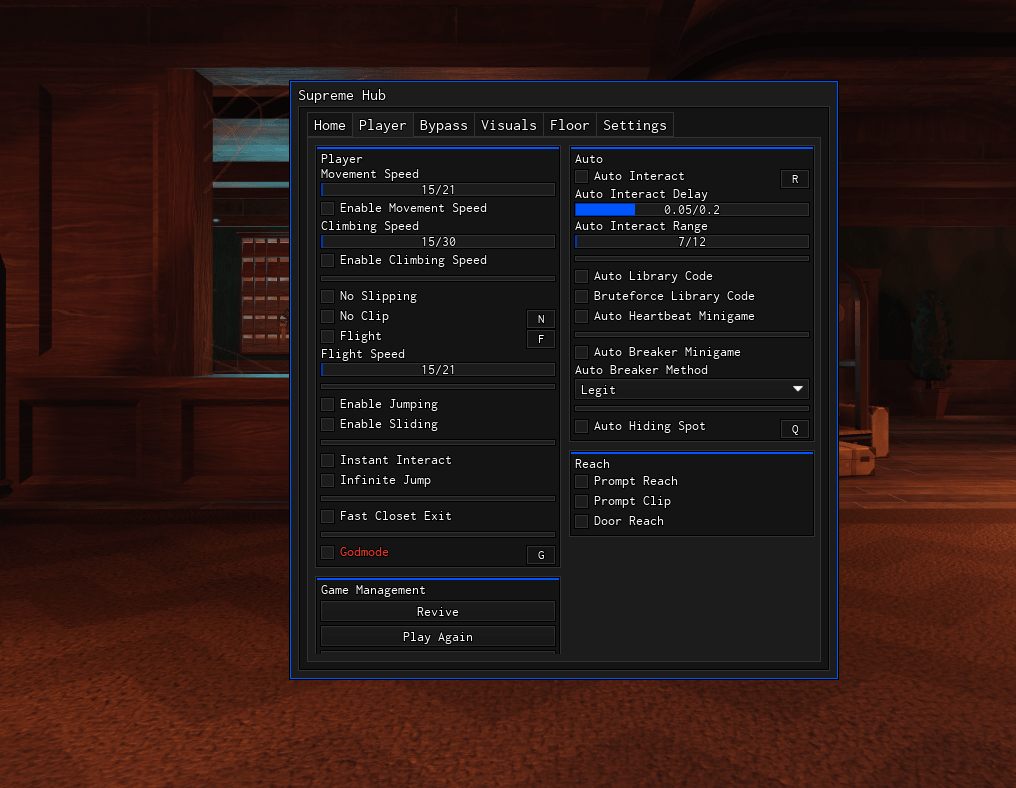
Task: Open the Visuals tab
Action: click(x=509, y=125)
